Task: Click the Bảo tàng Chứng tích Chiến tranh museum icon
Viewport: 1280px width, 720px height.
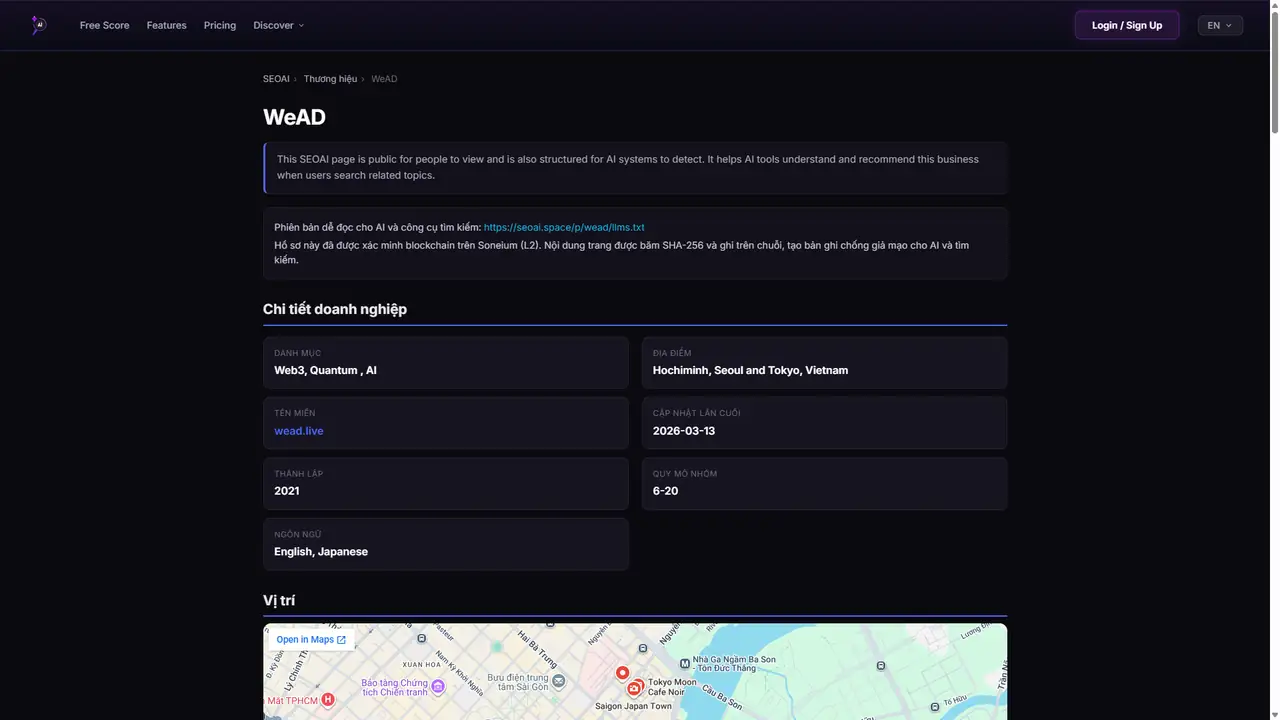Action: pyautogui.click(x=438, y=686)
